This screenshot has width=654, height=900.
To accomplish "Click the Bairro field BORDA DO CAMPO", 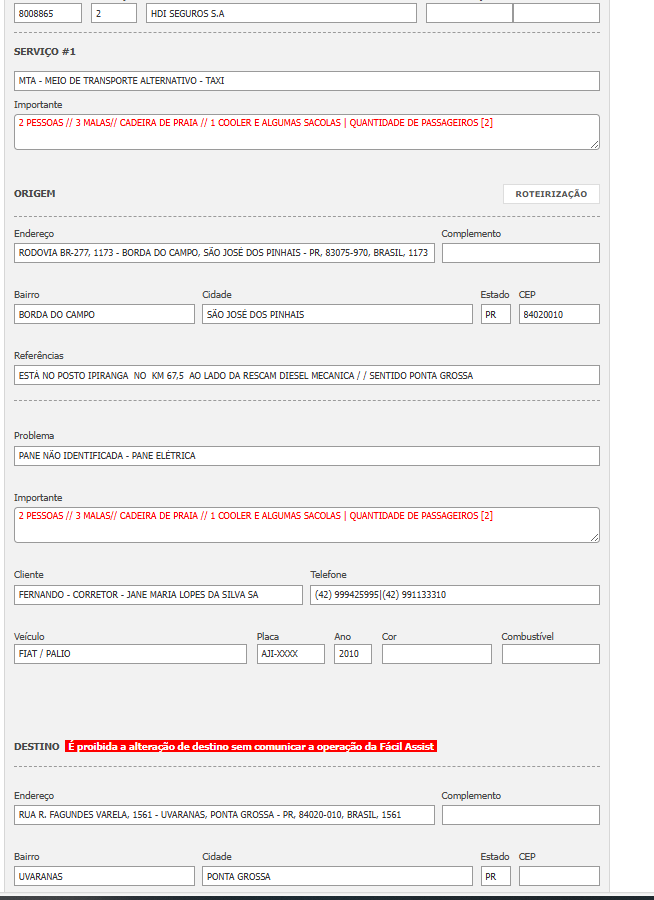I will click(104, 314).
